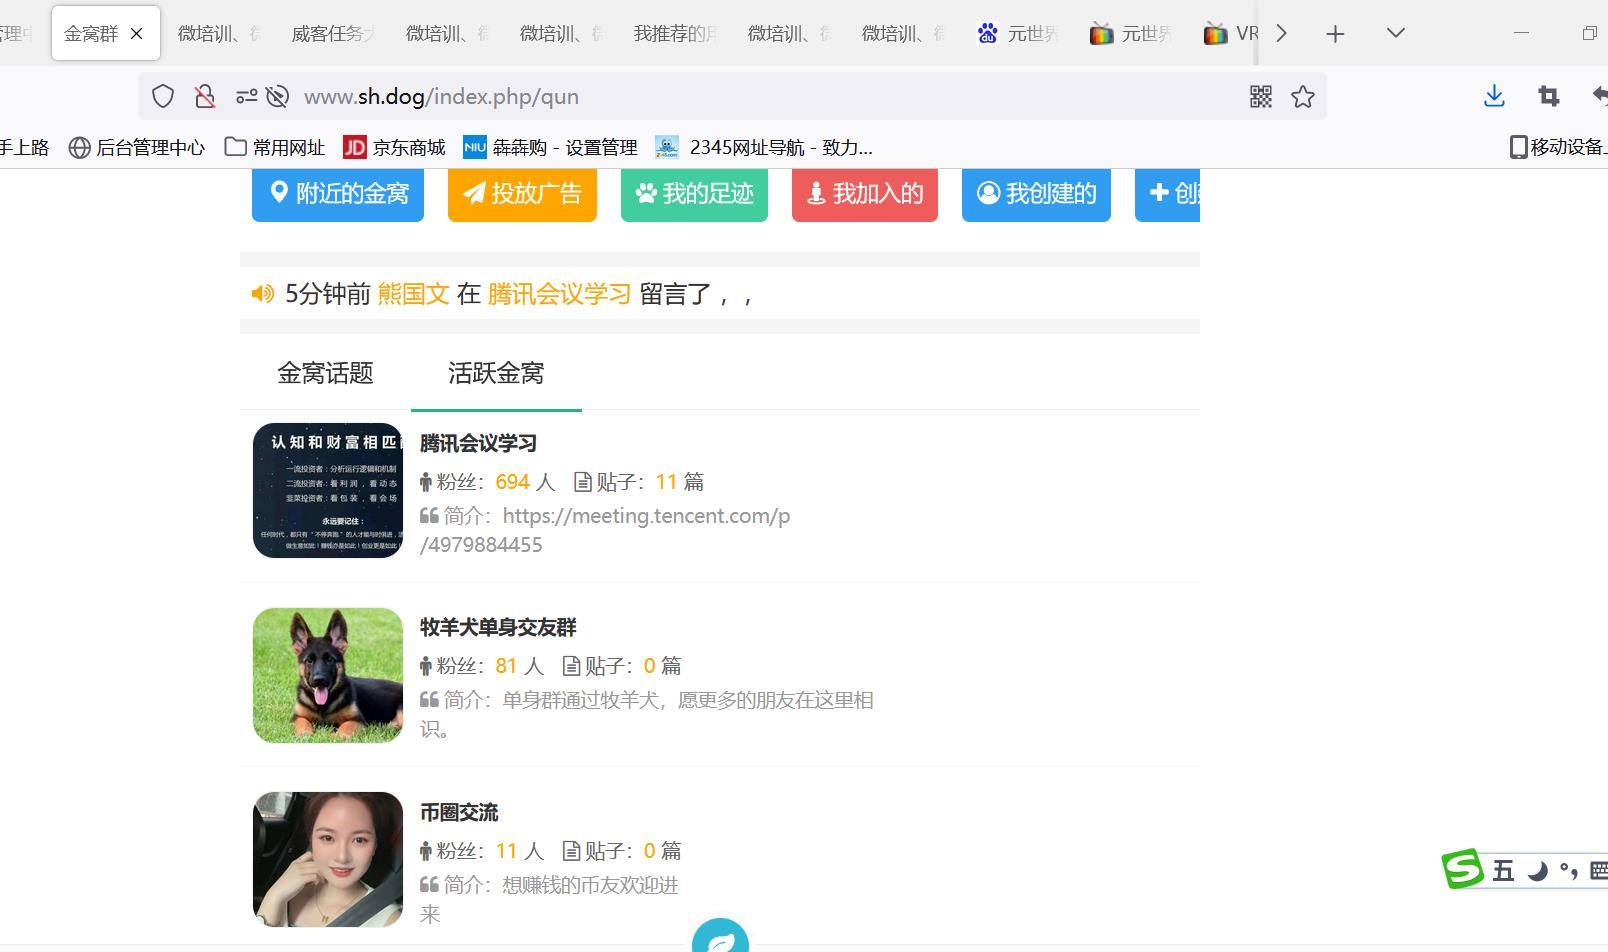Open the 腾讯会议学习 group title link
Image resolution: width=1608 pixels, height=952 pixels.
click(x=478, y=443)
